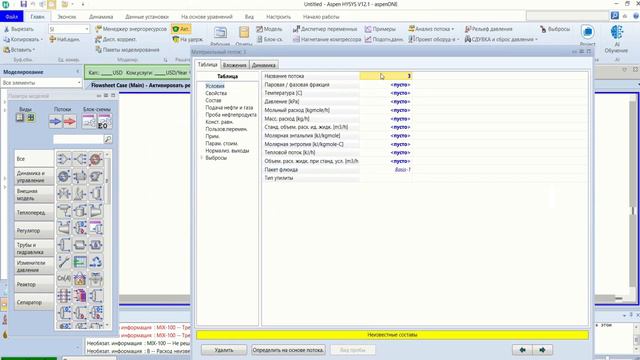Select the Теплоперед. palette category
The image size is (640, 360).
click(34, 212)
